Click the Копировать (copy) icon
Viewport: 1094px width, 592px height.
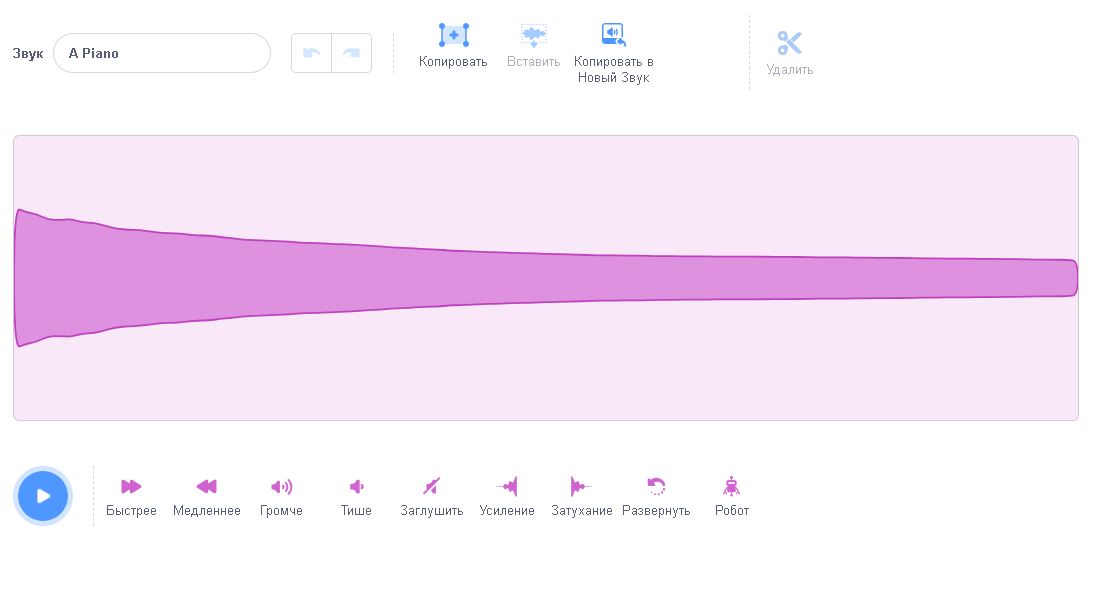point(453,36)
